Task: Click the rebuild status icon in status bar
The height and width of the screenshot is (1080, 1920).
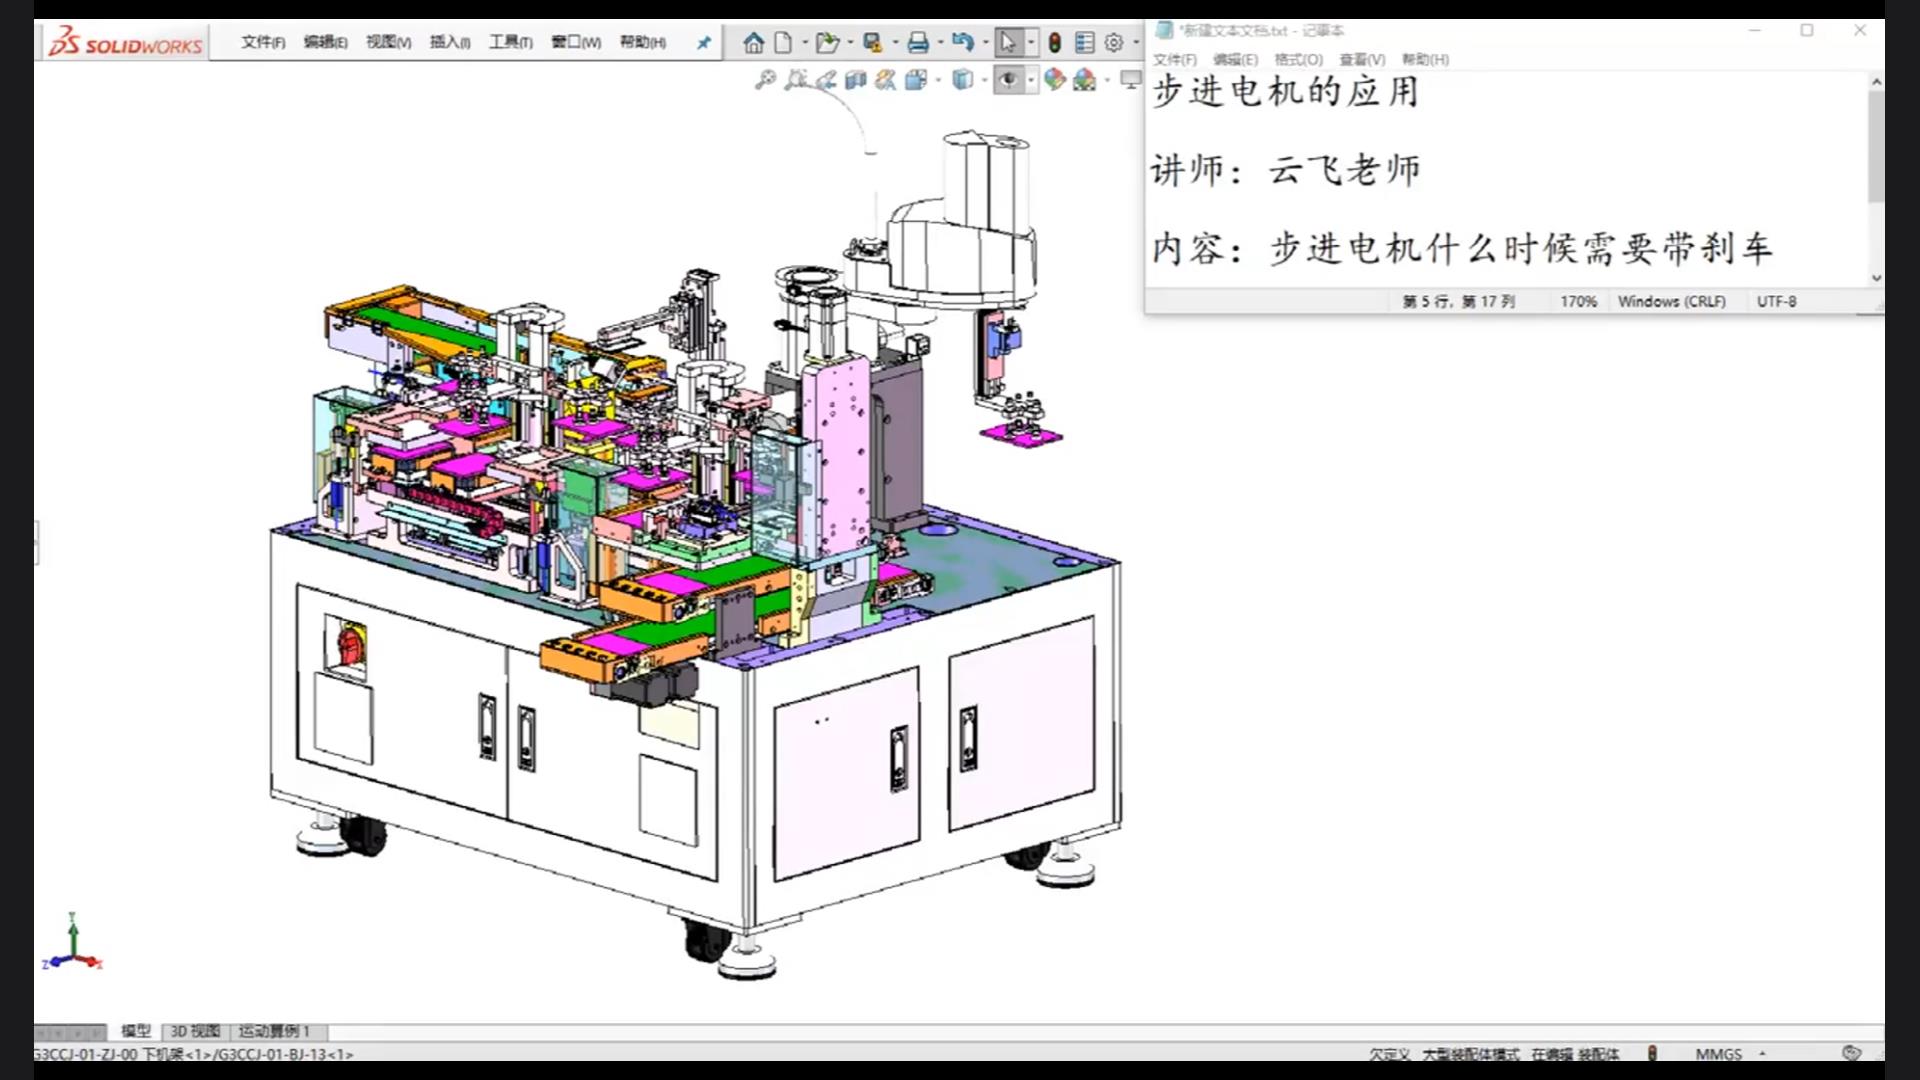Action: click(1652, 1054)
